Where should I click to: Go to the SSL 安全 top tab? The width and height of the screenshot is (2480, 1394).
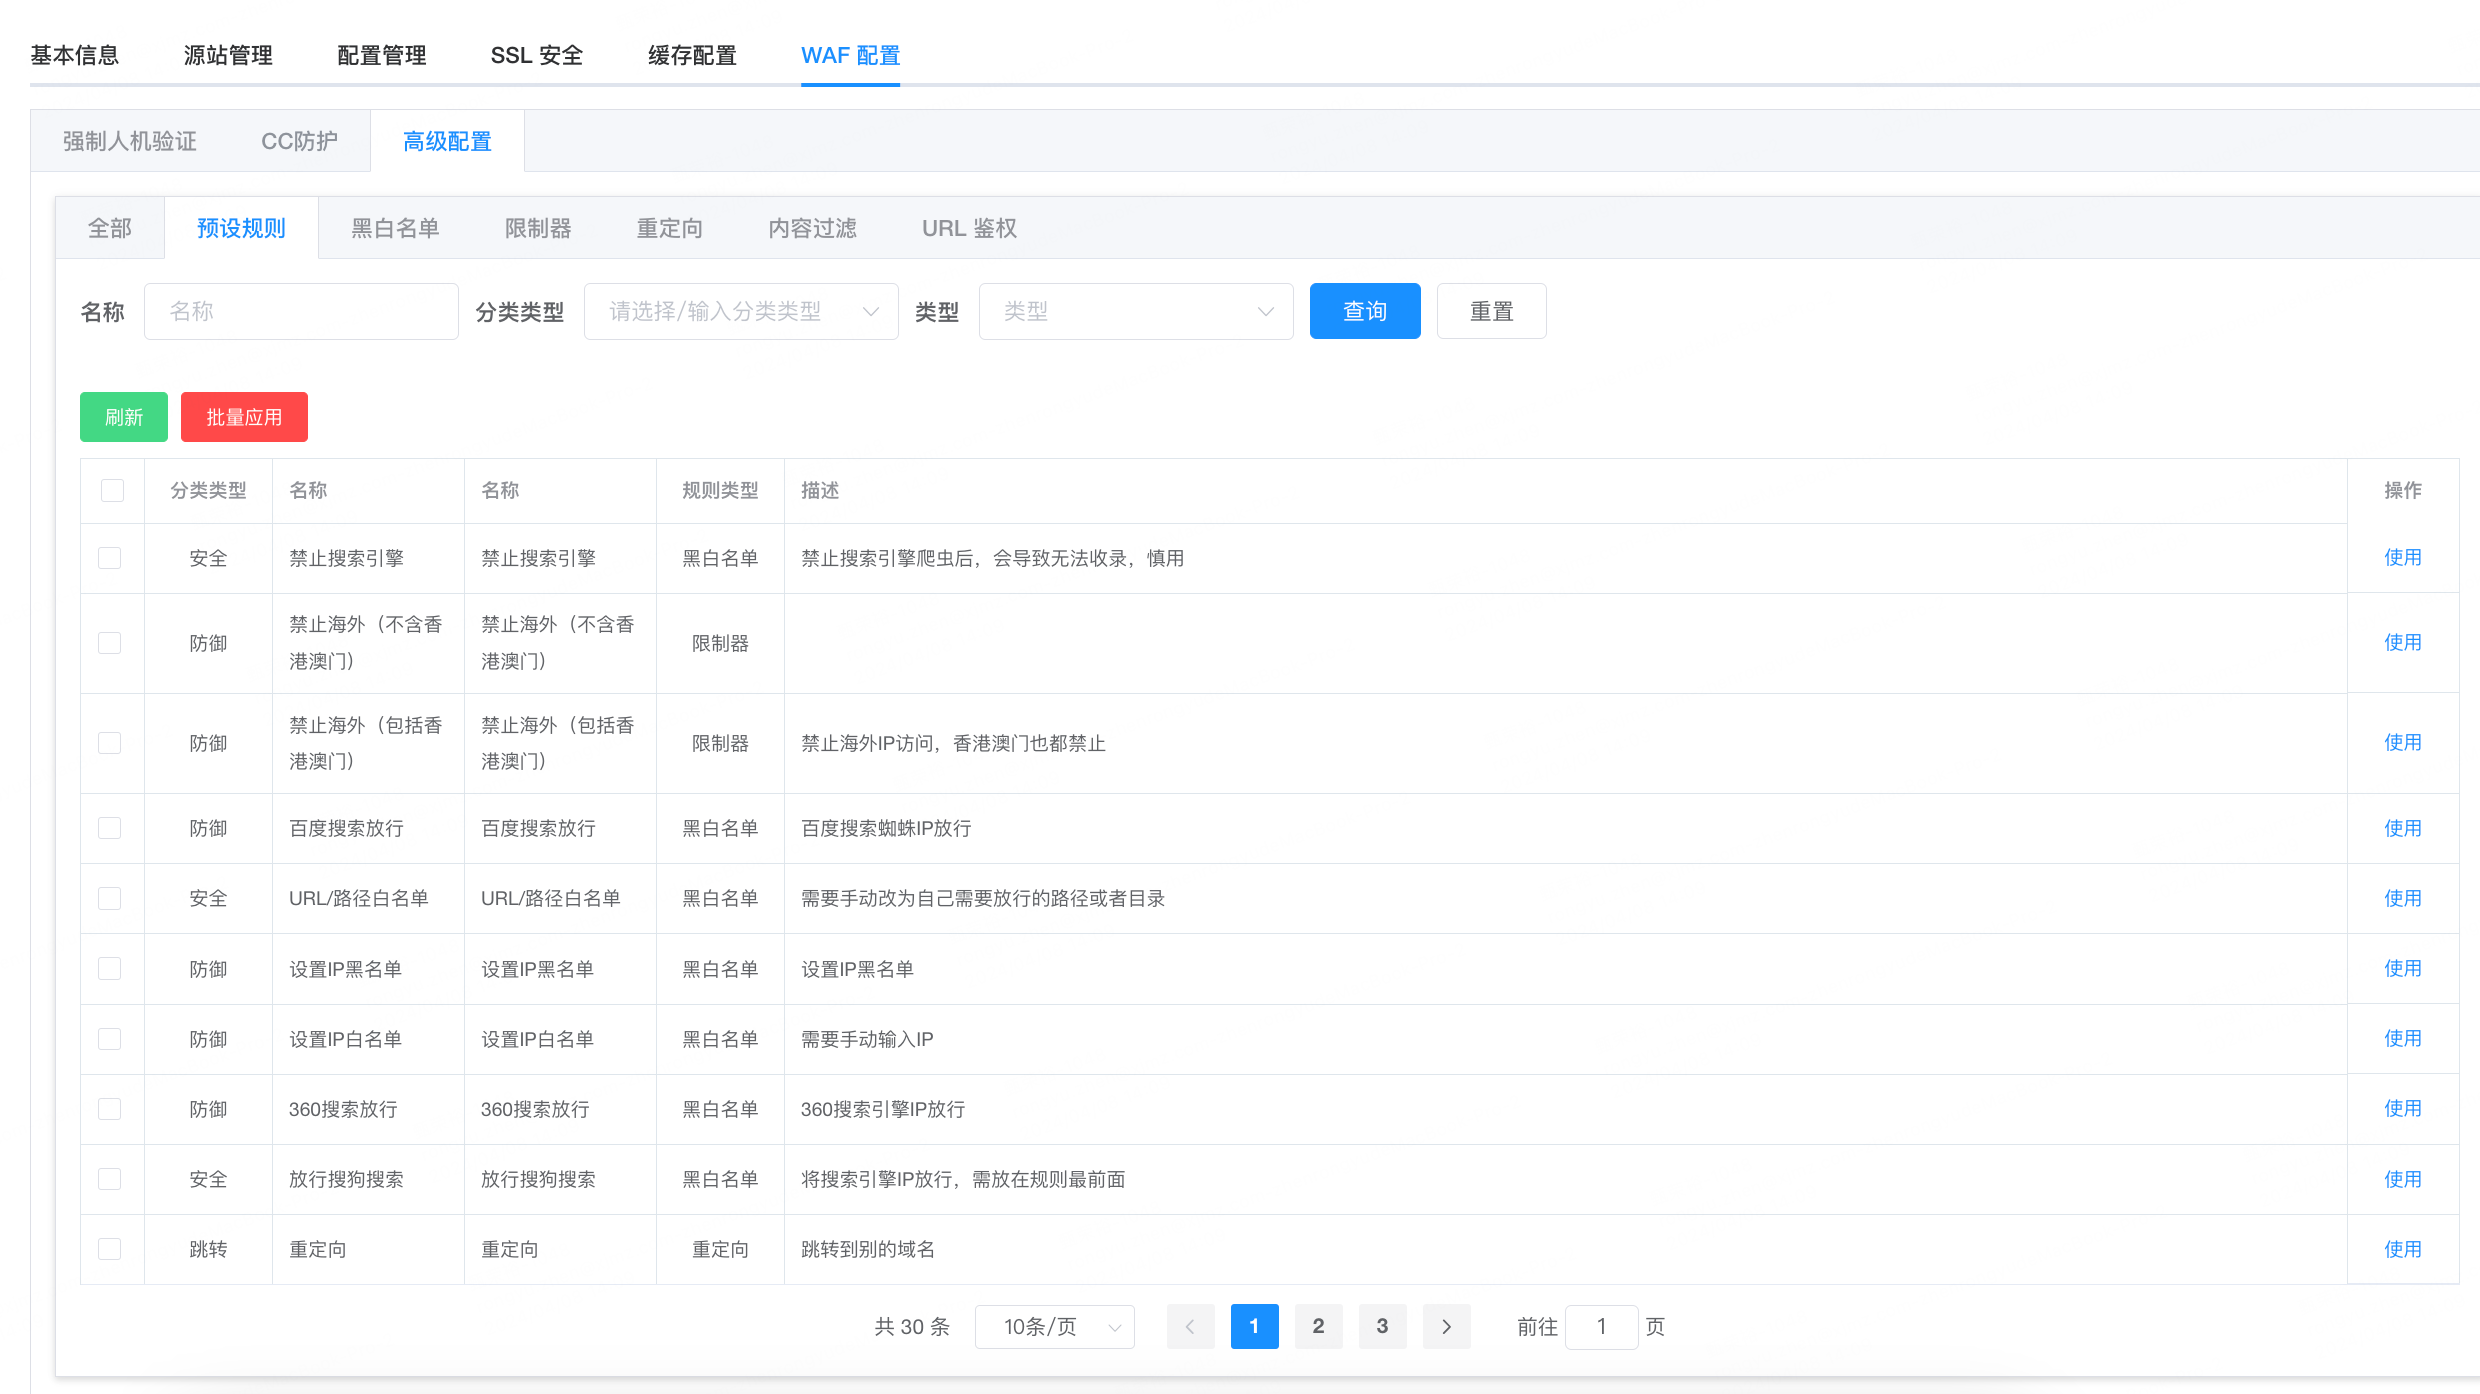[536, 55]
